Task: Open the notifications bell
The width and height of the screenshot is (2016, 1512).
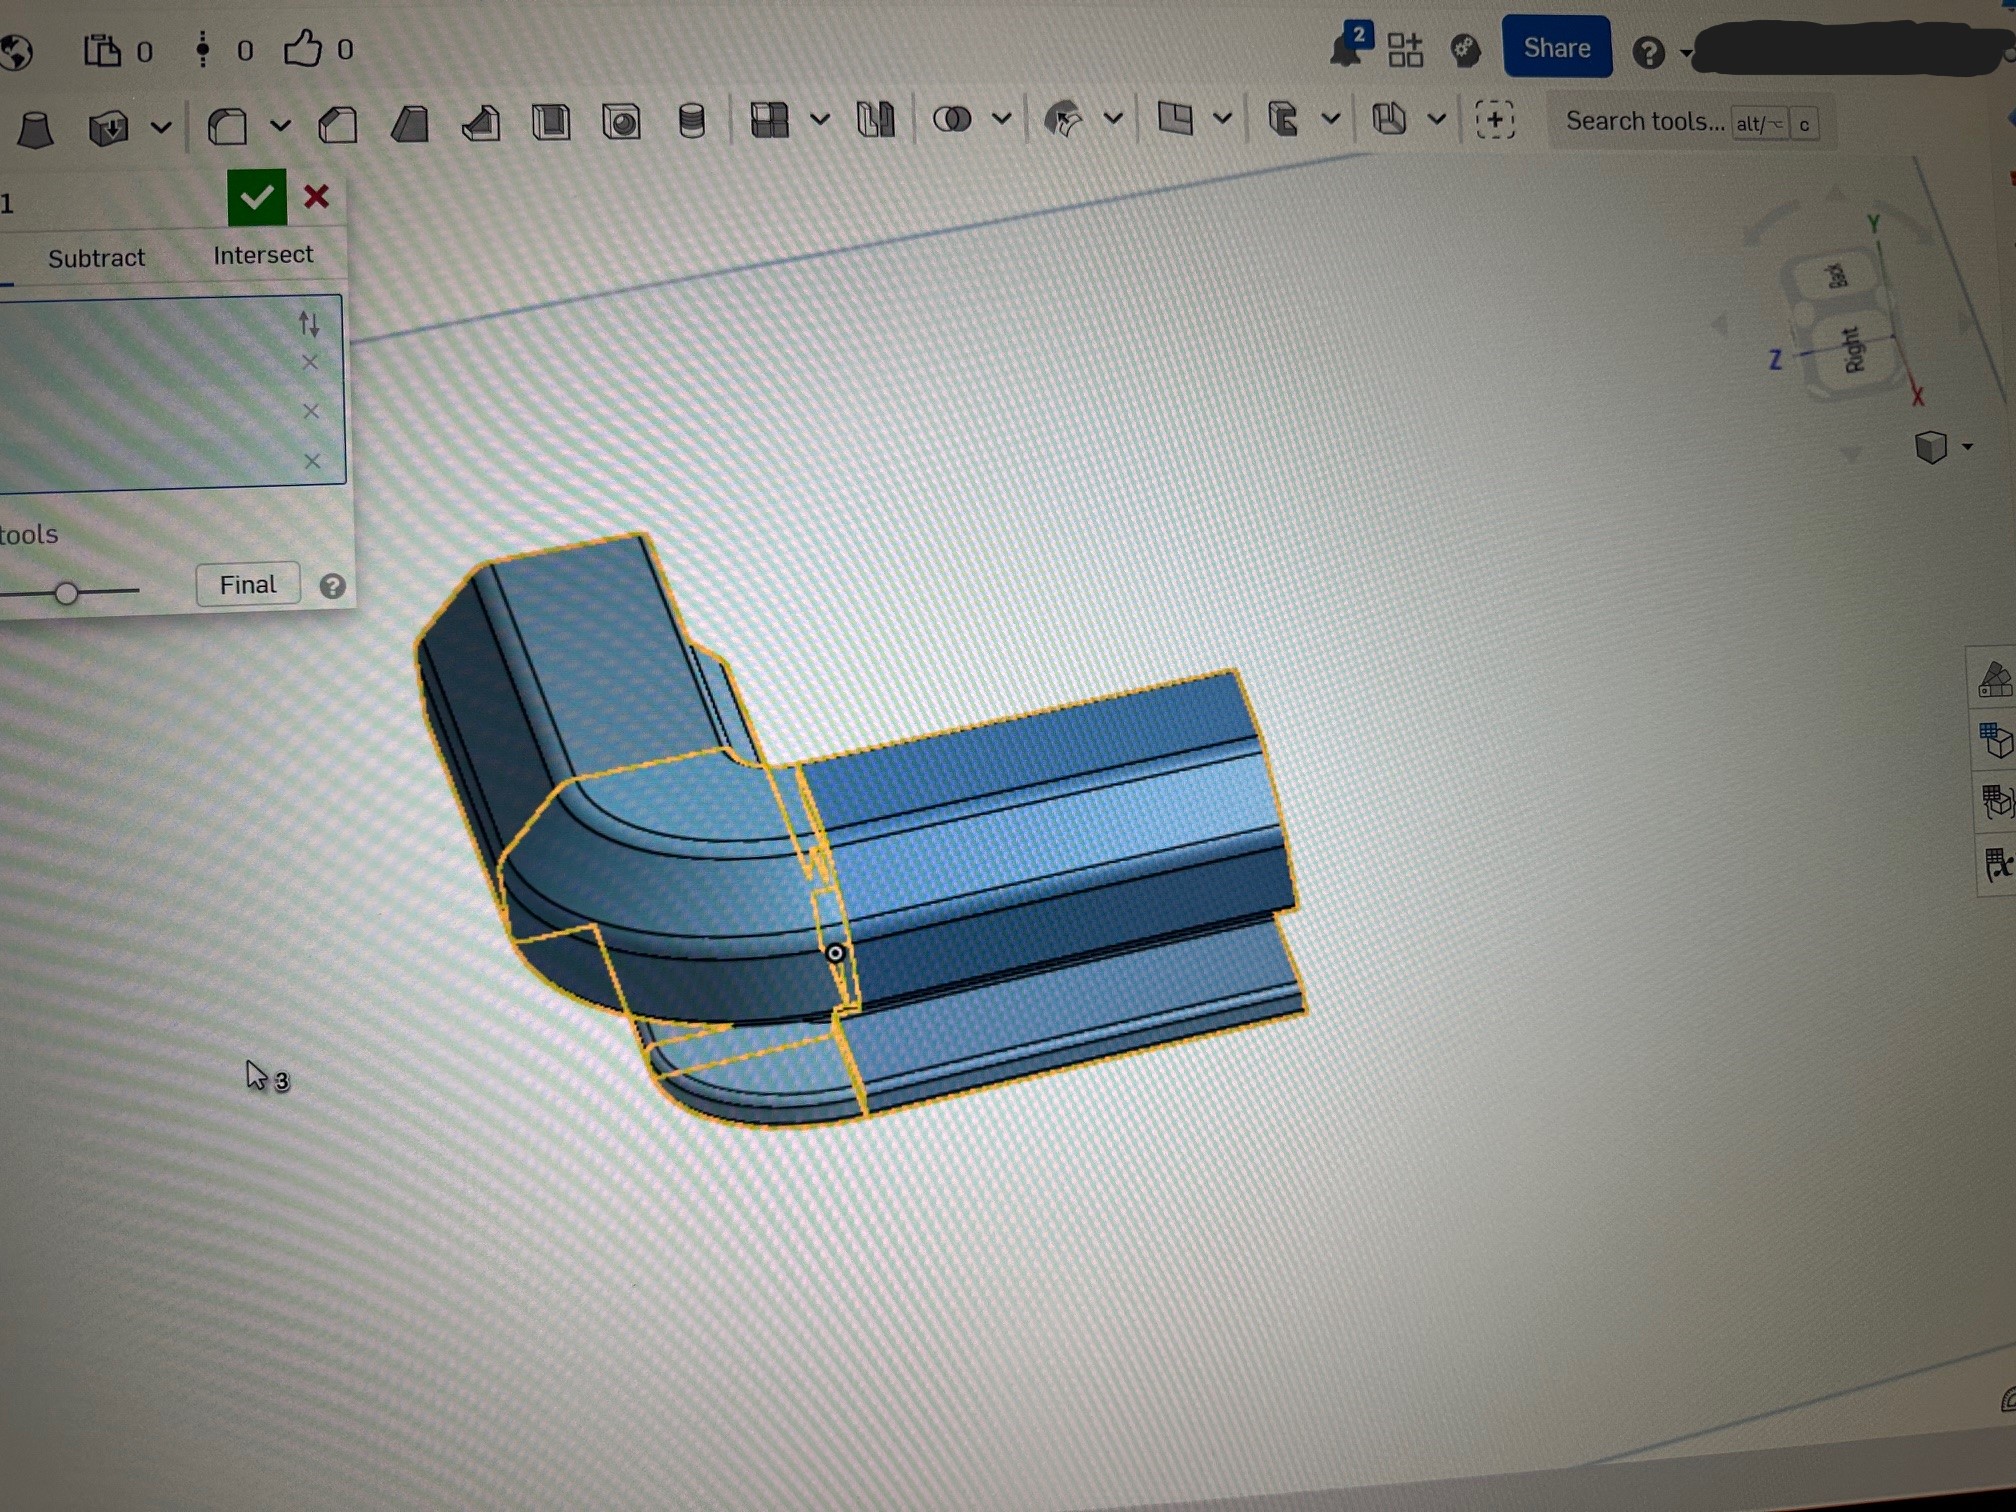Action: click(x=1347, y=49)
